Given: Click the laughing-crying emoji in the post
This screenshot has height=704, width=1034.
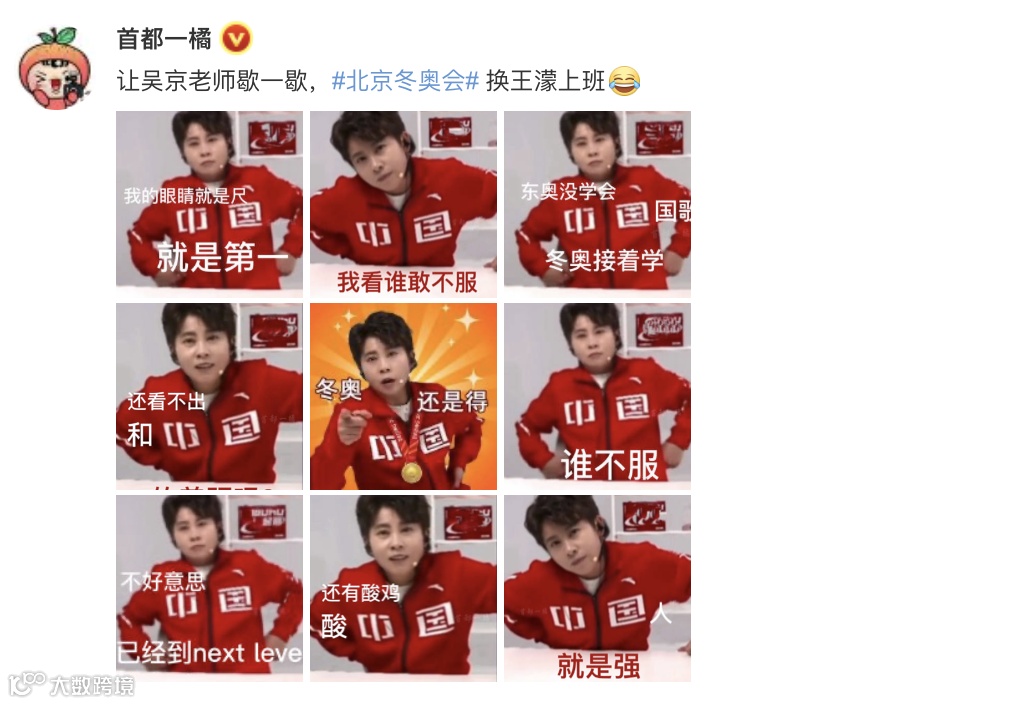Looking at the screenshot, I should (624, 81).
